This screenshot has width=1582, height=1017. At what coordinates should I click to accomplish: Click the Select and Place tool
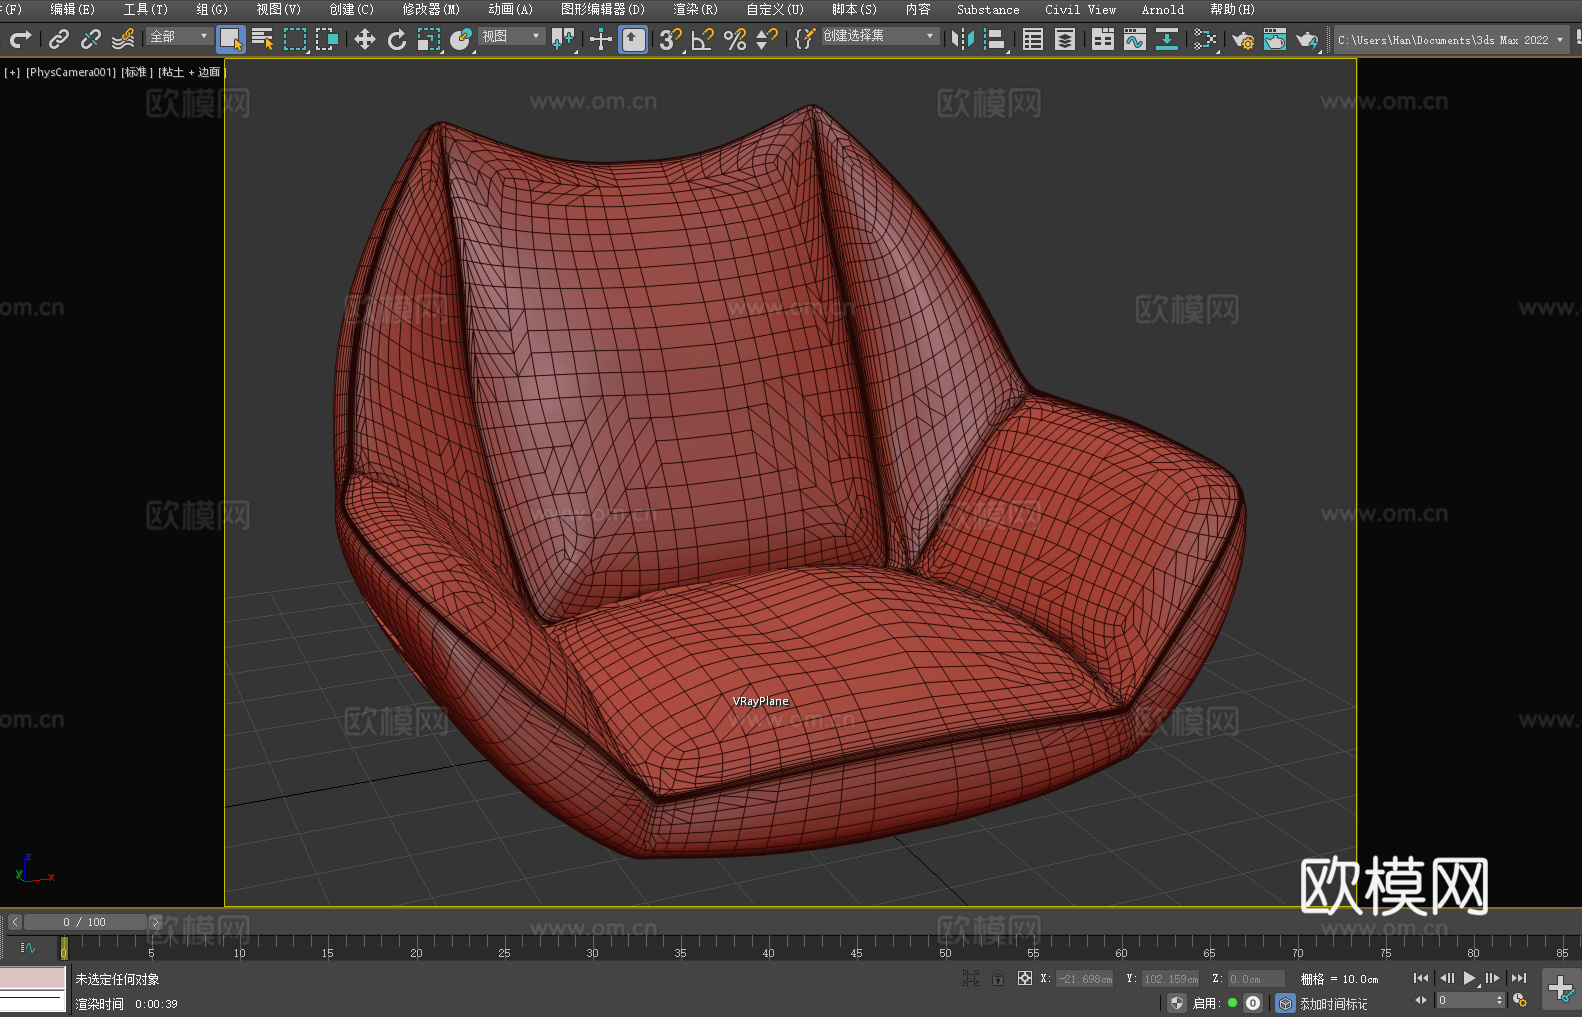click(x=461, y=39)
